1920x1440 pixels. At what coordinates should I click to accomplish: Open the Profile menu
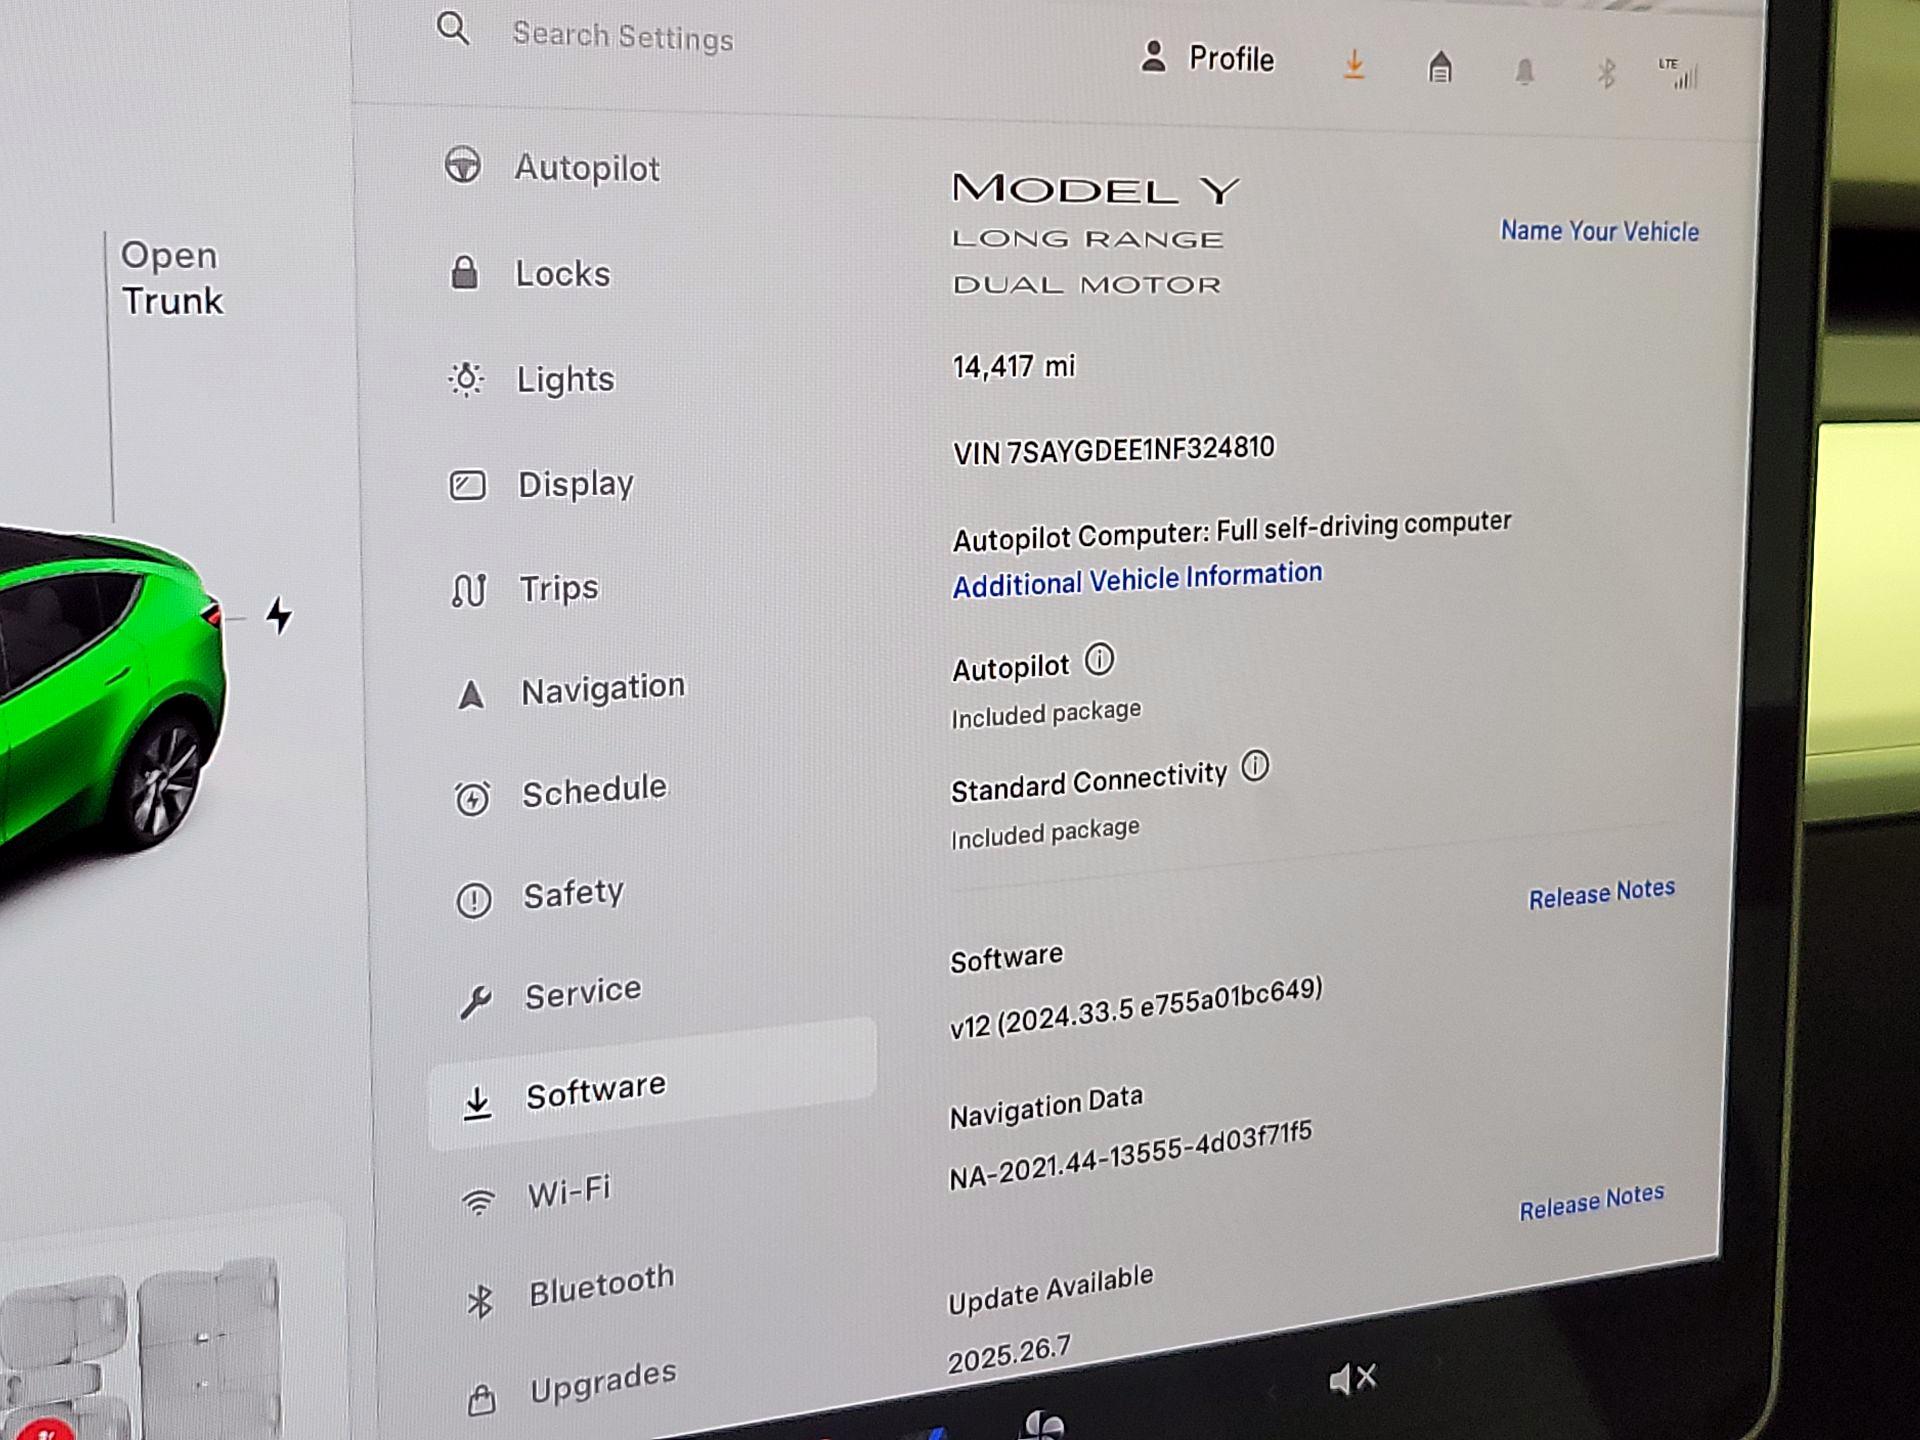pyautogui.click(x=1207, y=58)
